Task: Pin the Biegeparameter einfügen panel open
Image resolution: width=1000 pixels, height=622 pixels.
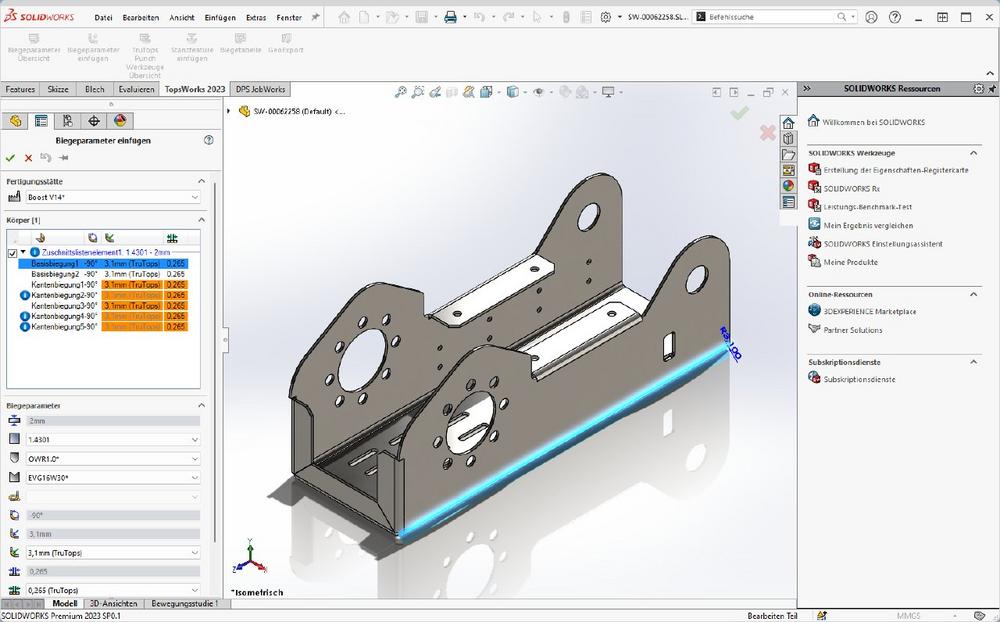Action: tap(63, 158)
